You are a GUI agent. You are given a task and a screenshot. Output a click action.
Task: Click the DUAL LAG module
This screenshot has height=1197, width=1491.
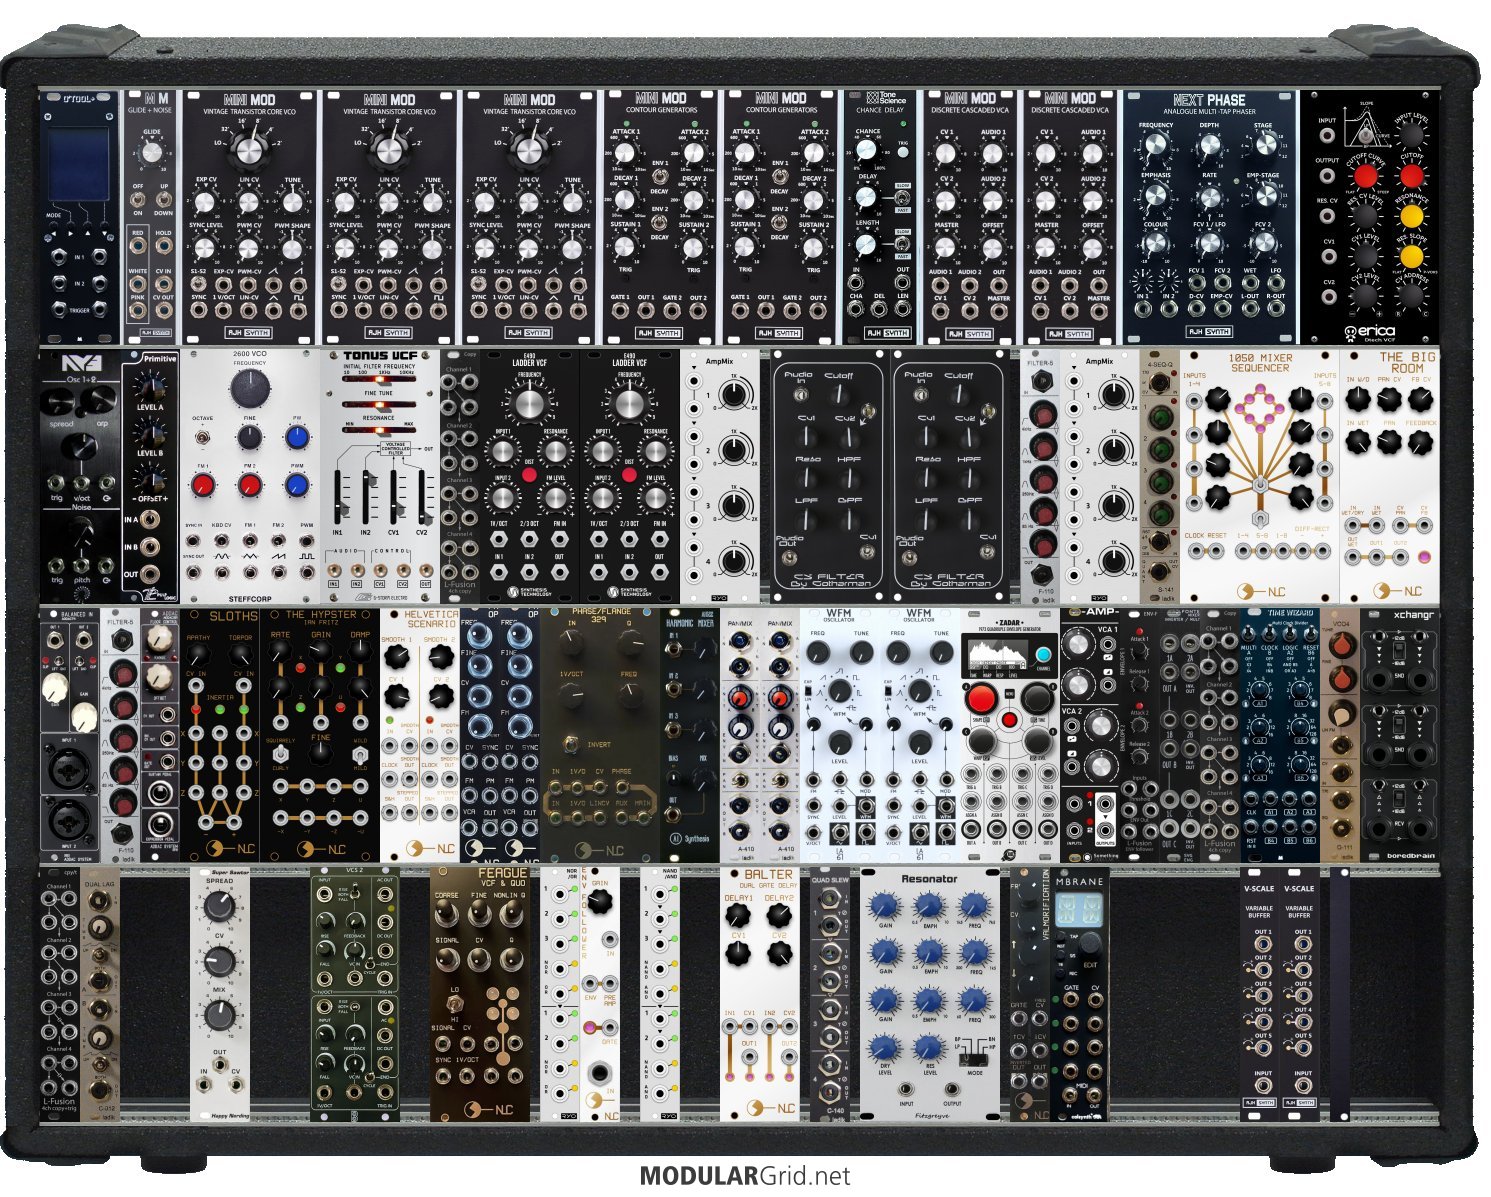click(x=99, y=993)
